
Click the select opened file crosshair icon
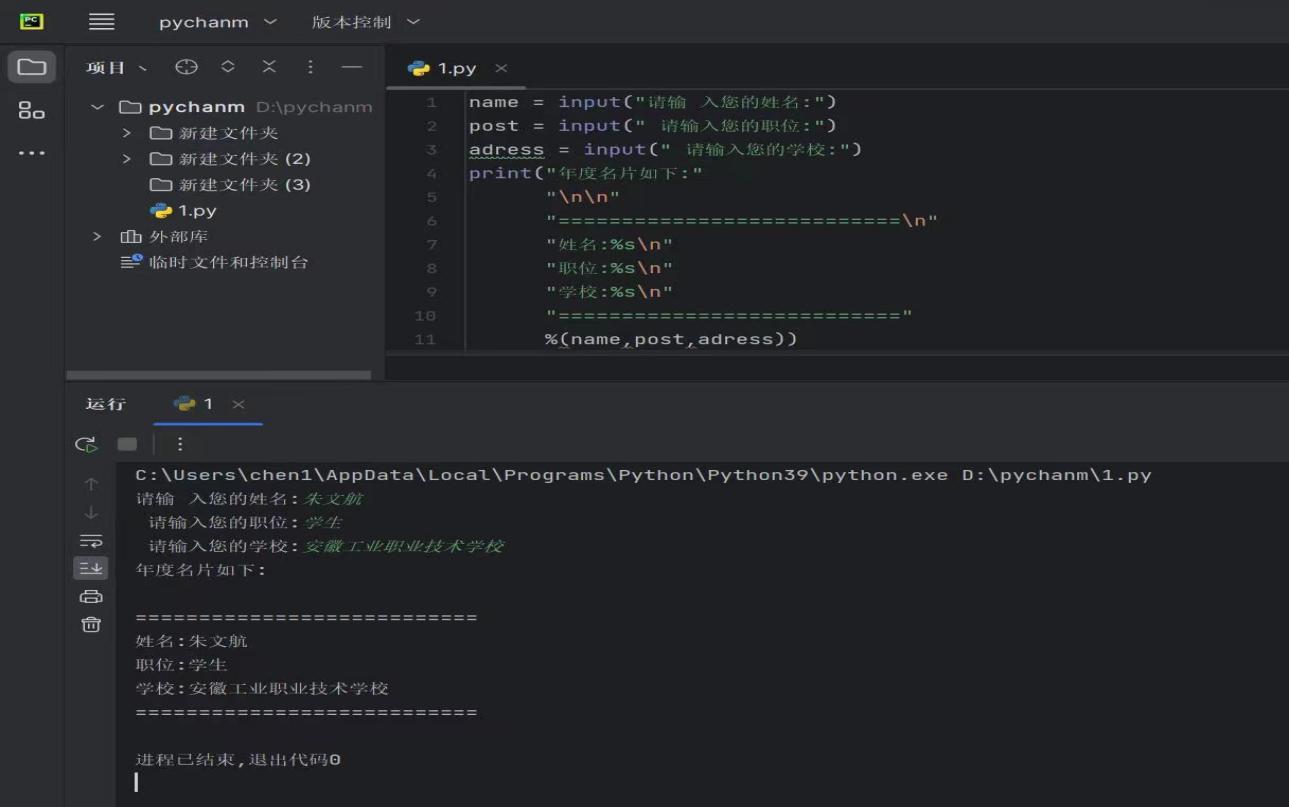click(186, 67)
